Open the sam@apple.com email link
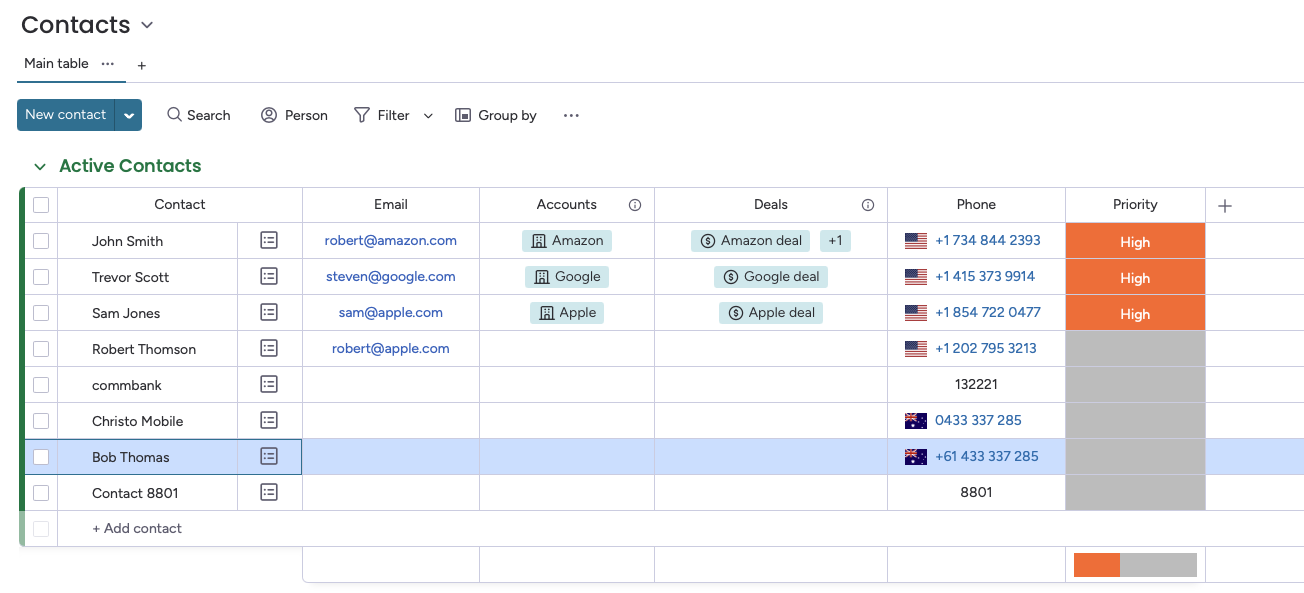Image resolution: width=1304 pixels, height=593 pixels. [x=391, y=312]
